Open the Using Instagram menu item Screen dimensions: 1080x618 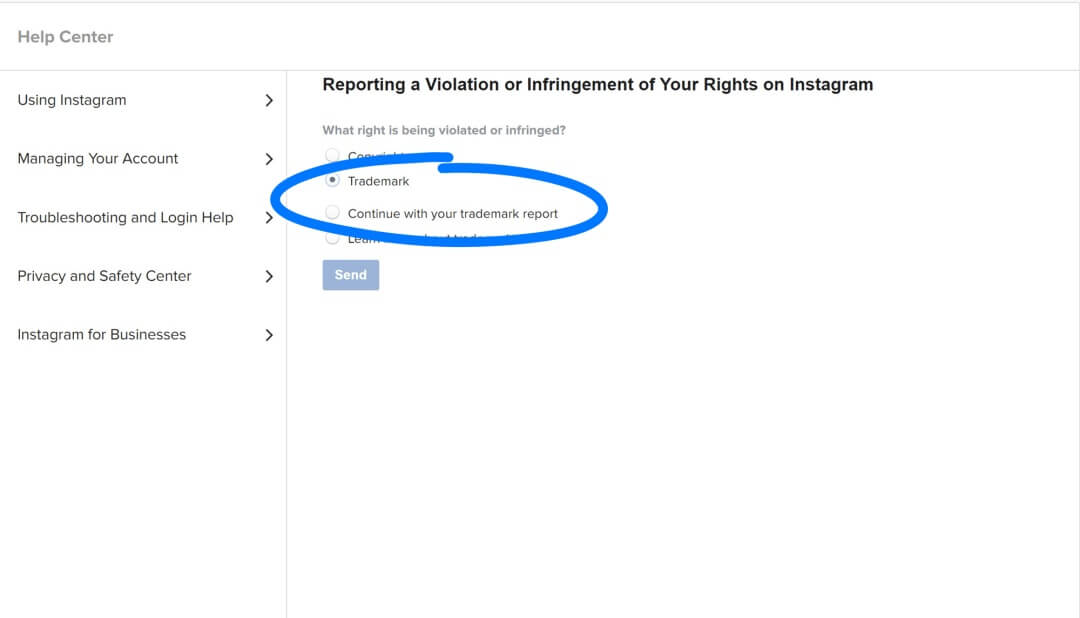pos(72,101)
